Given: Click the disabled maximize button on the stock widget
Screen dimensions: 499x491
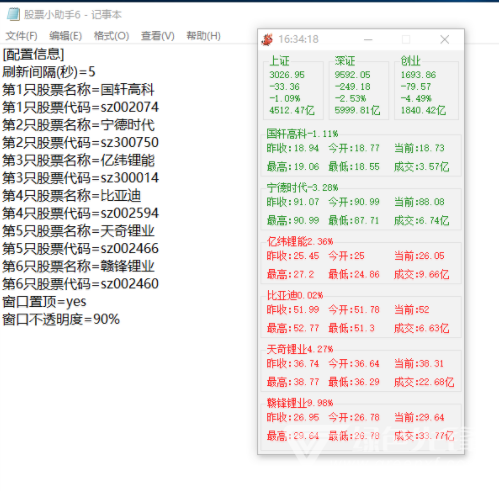Looking at the screenshot, I should point(406,40).
